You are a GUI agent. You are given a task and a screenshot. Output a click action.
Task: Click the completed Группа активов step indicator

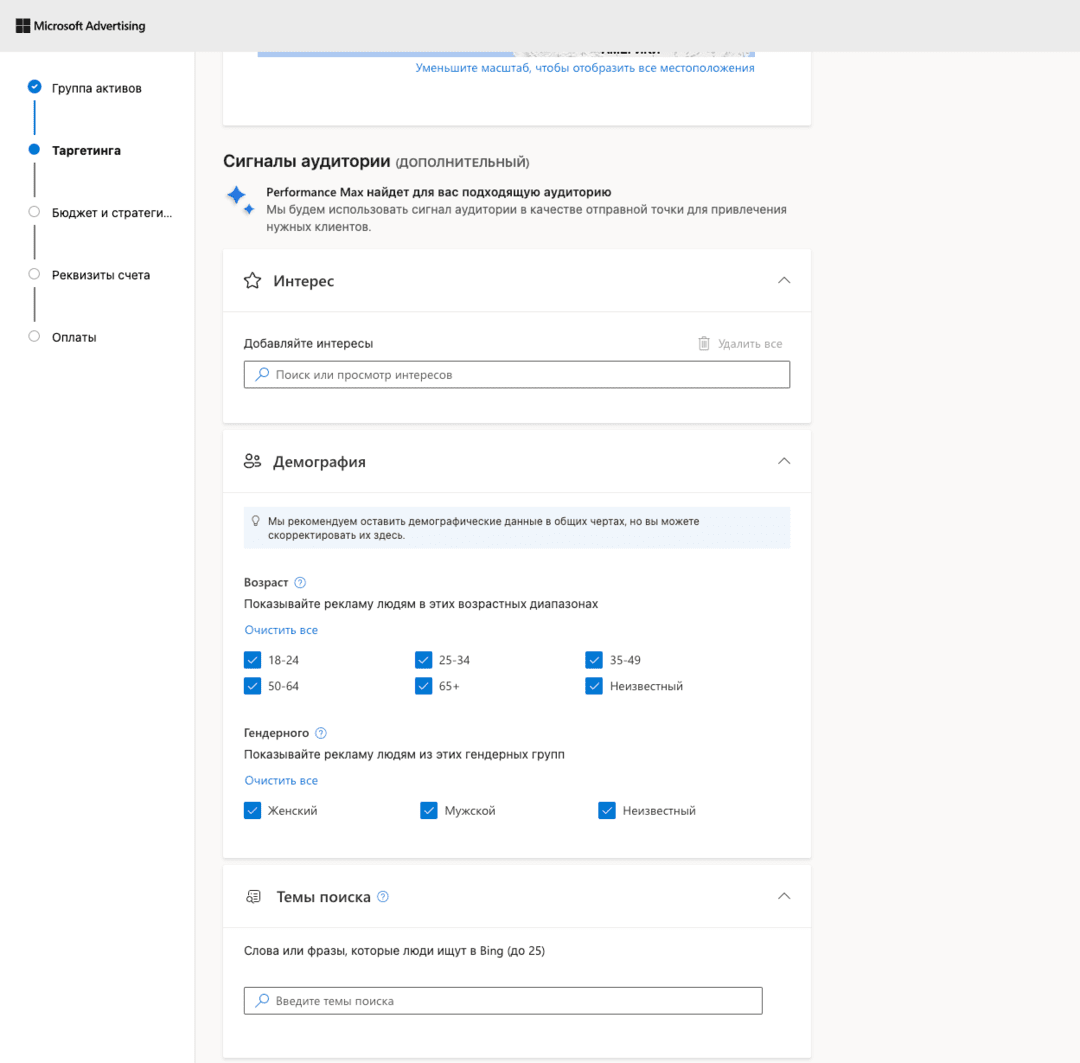(x=36, y=87)
